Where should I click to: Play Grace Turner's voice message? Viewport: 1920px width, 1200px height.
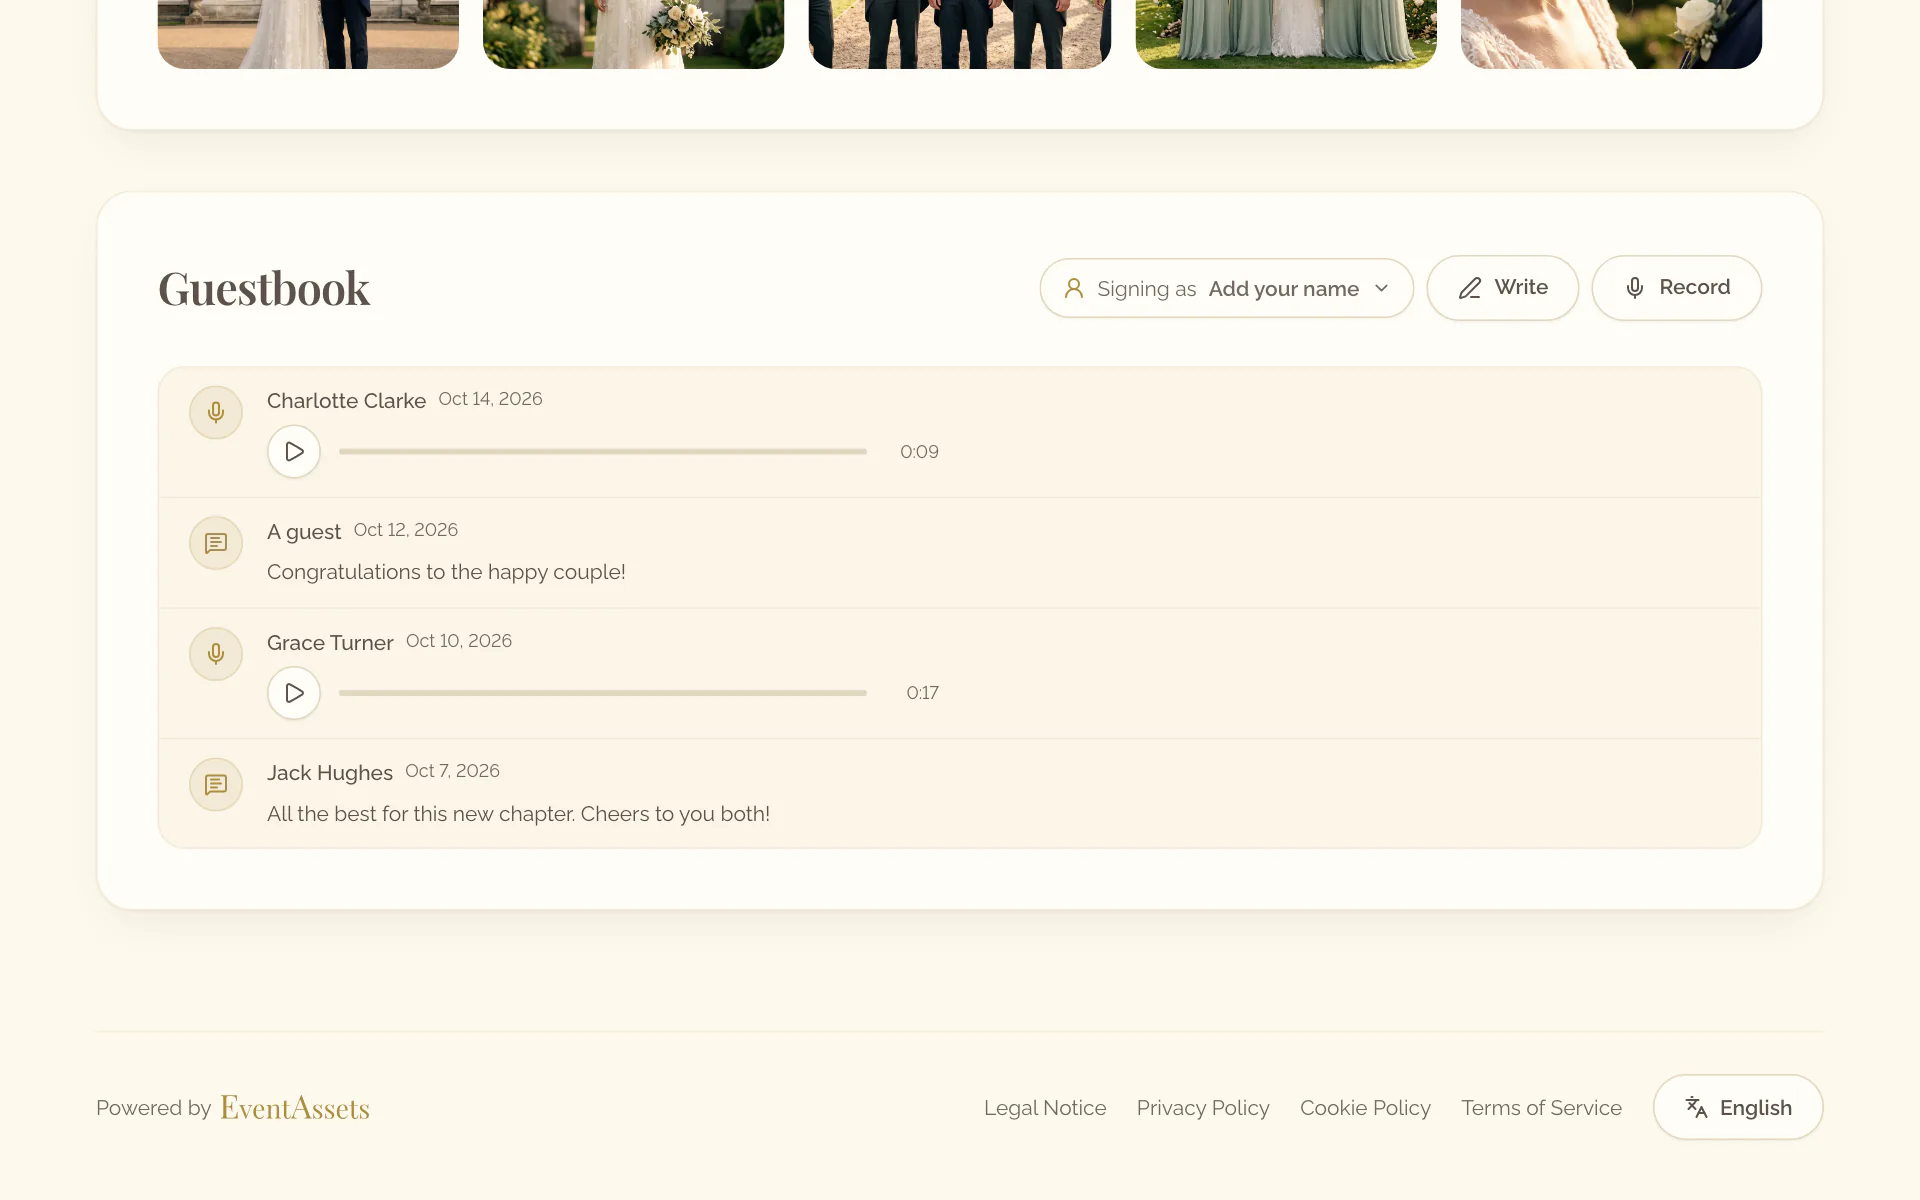(294, 693)
